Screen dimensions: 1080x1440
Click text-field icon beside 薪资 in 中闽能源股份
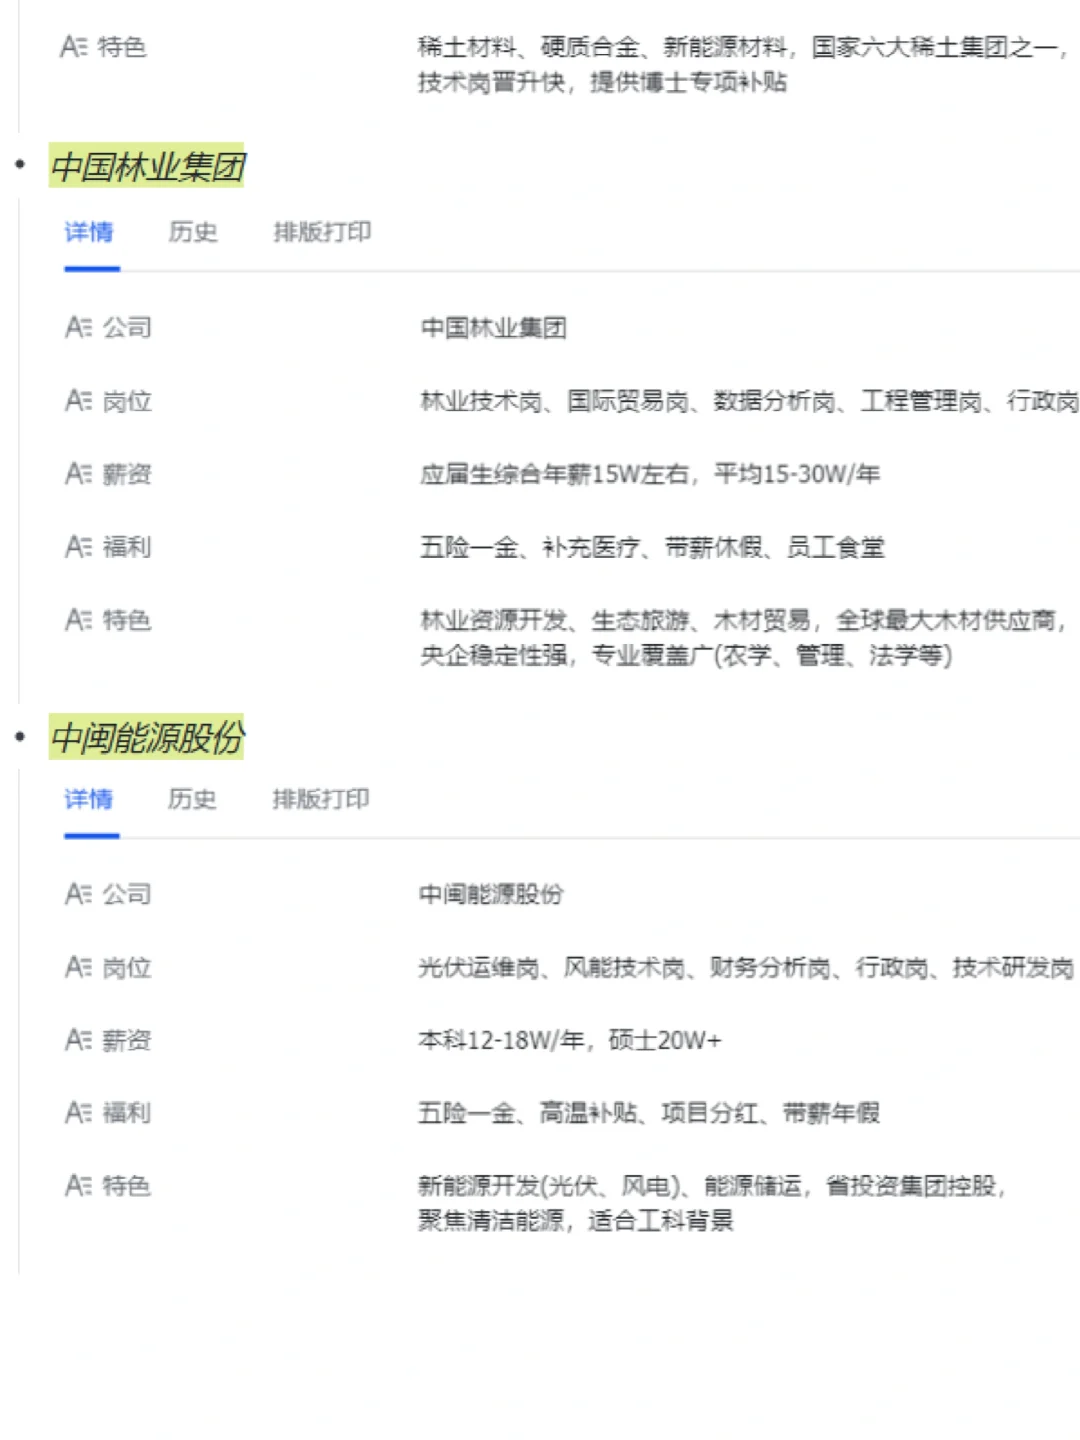click(x=79, y=1040)
